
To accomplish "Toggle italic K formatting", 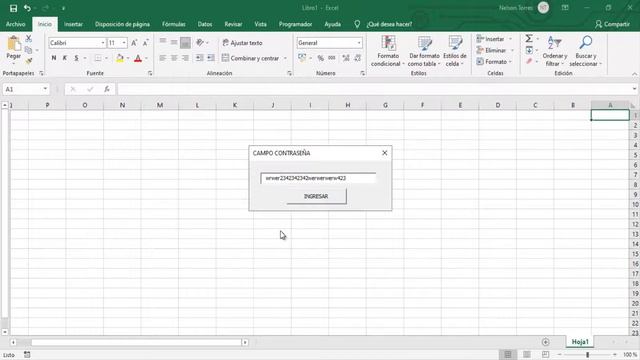I will pos(65,58).
